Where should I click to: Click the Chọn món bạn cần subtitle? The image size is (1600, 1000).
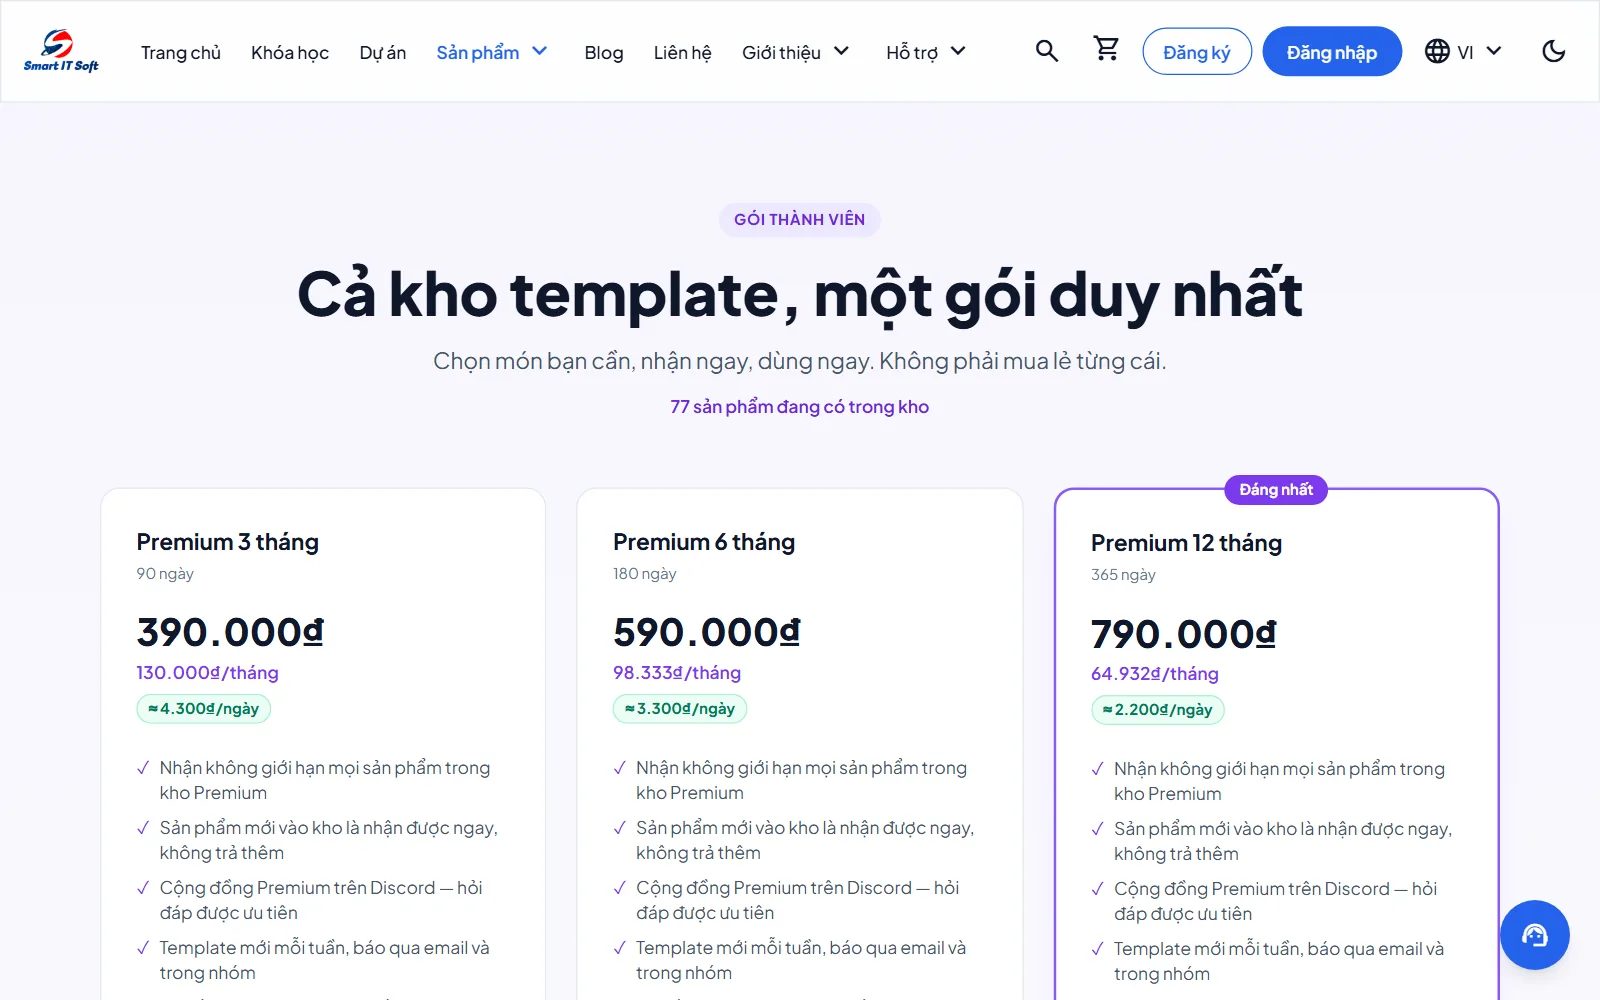pyautogui.click(x=800, y=361)
